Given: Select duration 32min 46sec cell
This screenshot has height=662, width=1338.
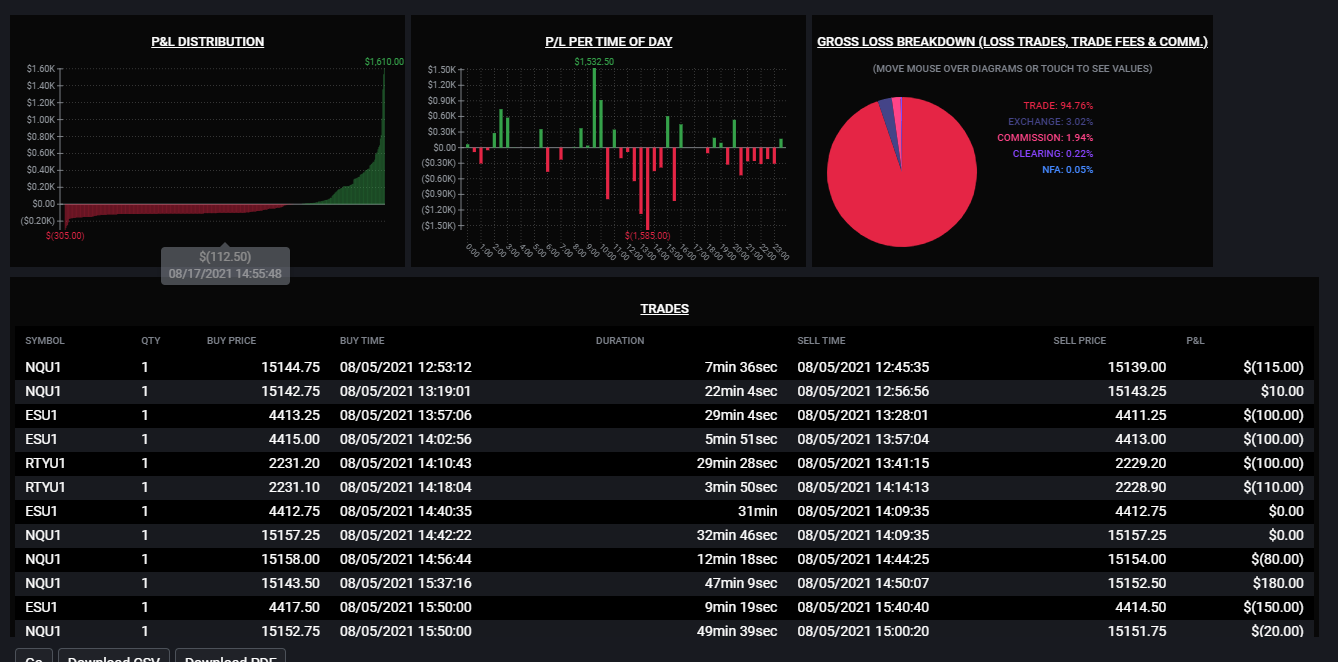Looking at the screenshot, I should [x=737, y=535].
